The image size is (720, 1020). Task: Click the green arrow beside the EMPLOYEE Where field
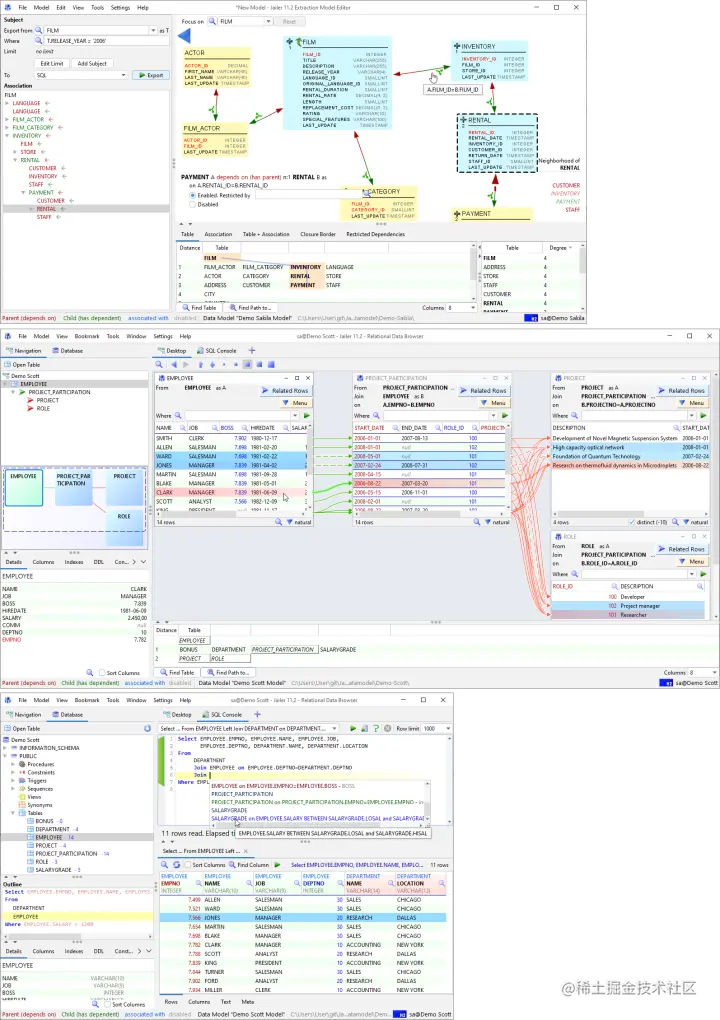coord(307,415)
